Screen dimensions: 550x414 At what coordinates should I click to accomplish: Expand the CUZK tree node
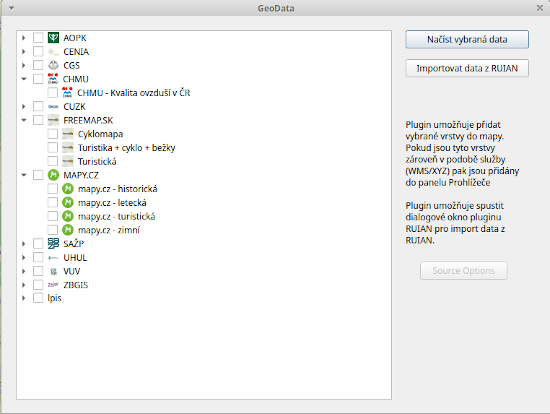[x=24, y=106]
